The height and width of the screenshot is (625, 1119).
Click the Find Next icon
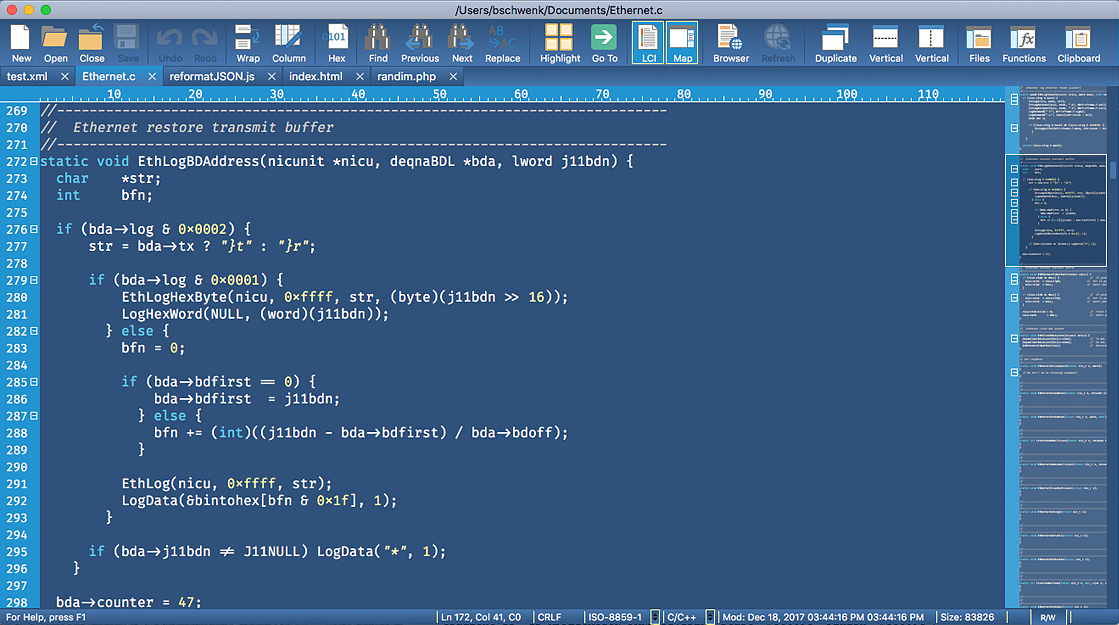point(461,43)
